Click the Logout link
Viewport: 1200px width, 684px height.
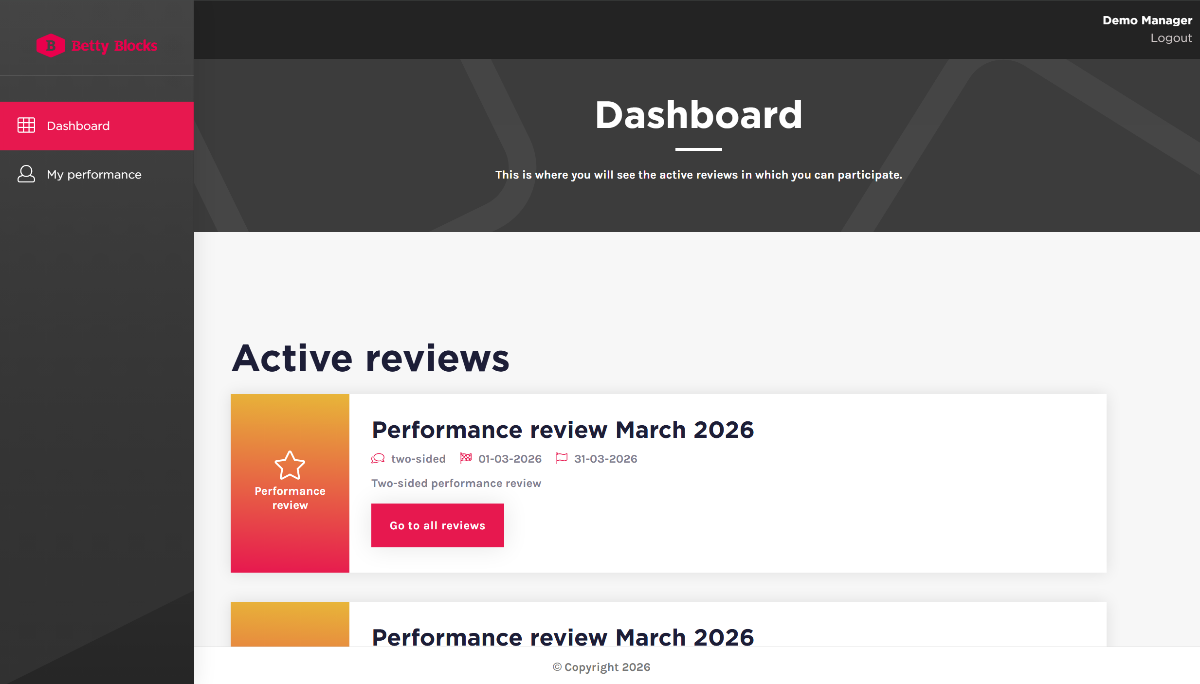[1171, 38]
